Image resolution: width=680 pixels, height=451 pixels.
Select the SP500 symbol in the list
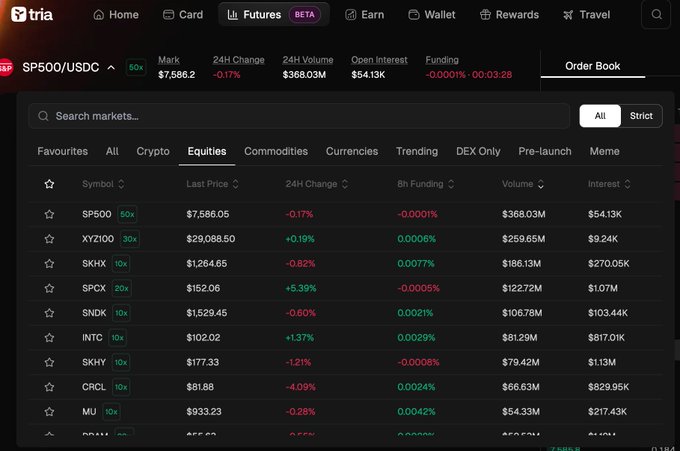pos(97,214)
